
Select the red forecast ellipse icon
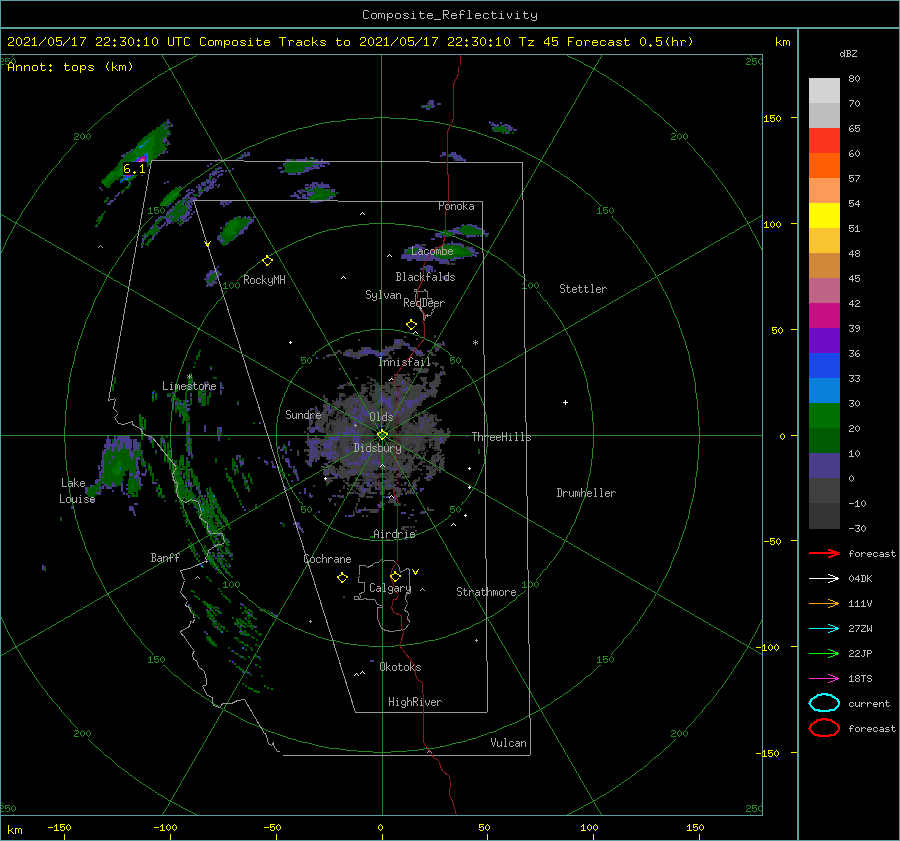pyautogui.click(x=824, y=728)
